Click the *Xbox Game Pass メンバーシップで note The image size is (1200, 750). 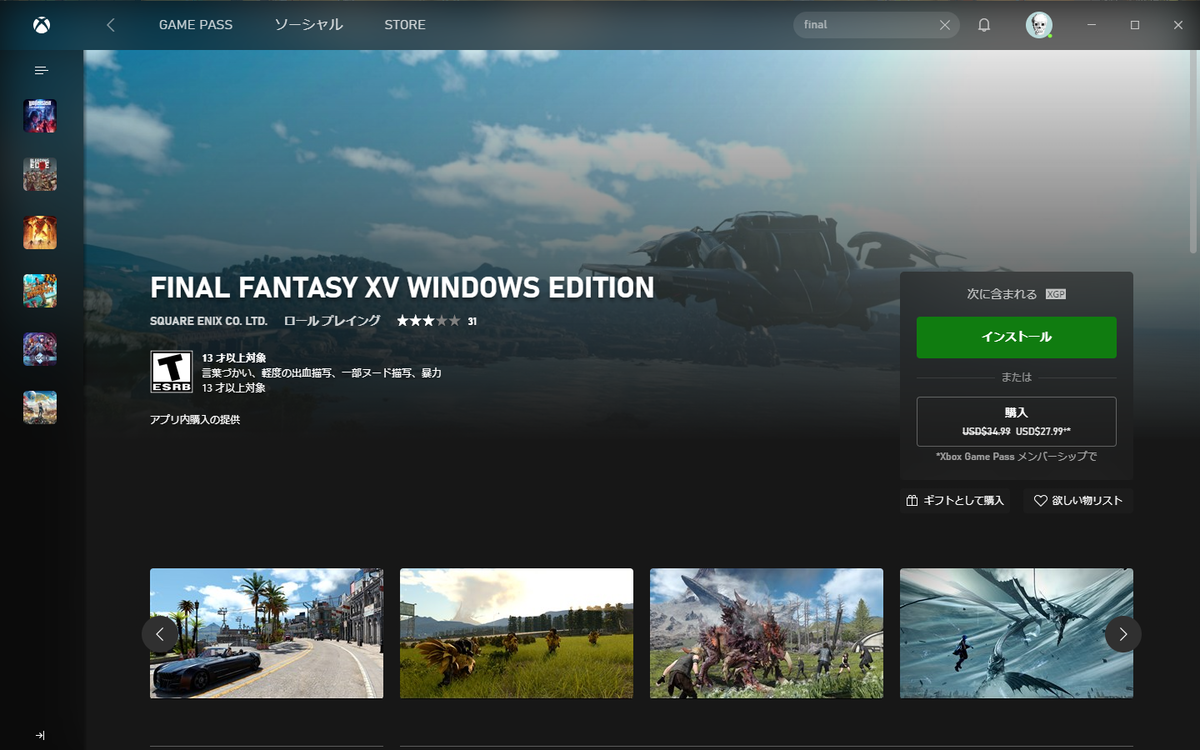pyautogui.click(x=1016, y=457)
